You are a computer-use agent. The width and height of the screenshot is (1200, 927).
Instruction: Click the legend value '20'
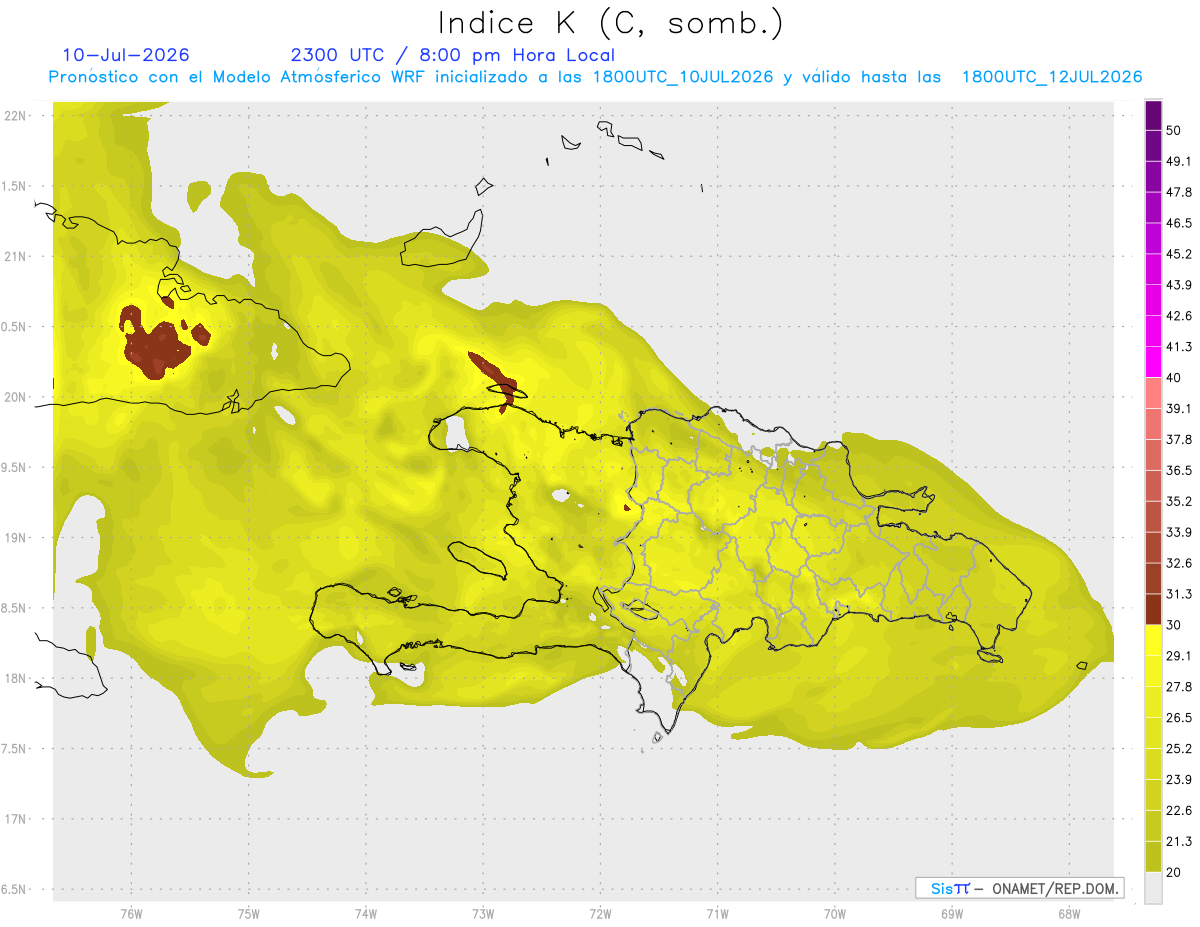point(1175,872)
